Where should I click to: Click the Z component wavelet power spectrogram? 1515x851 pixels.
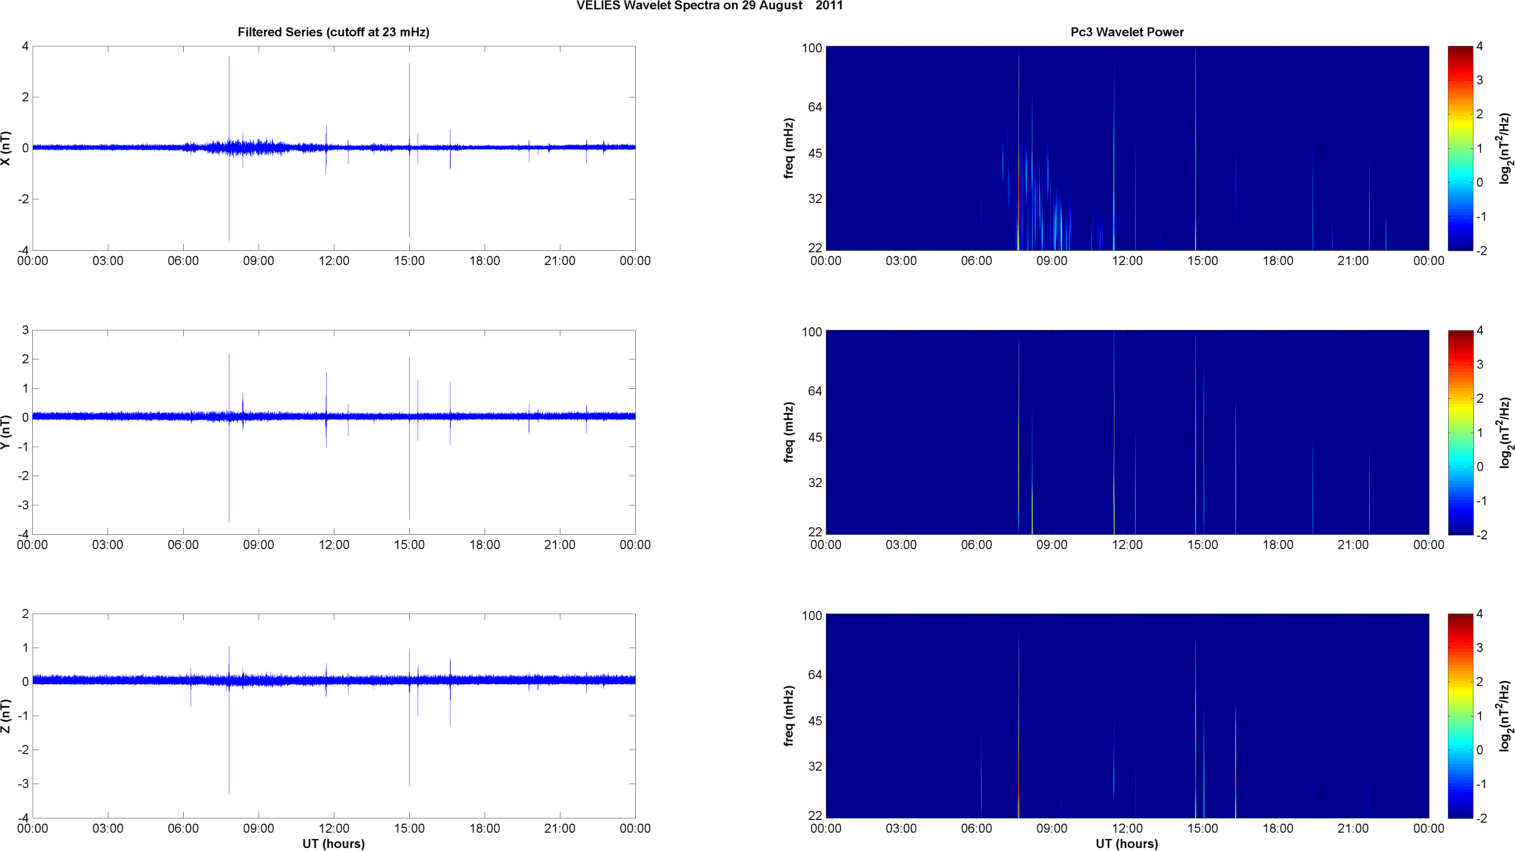1127,716
